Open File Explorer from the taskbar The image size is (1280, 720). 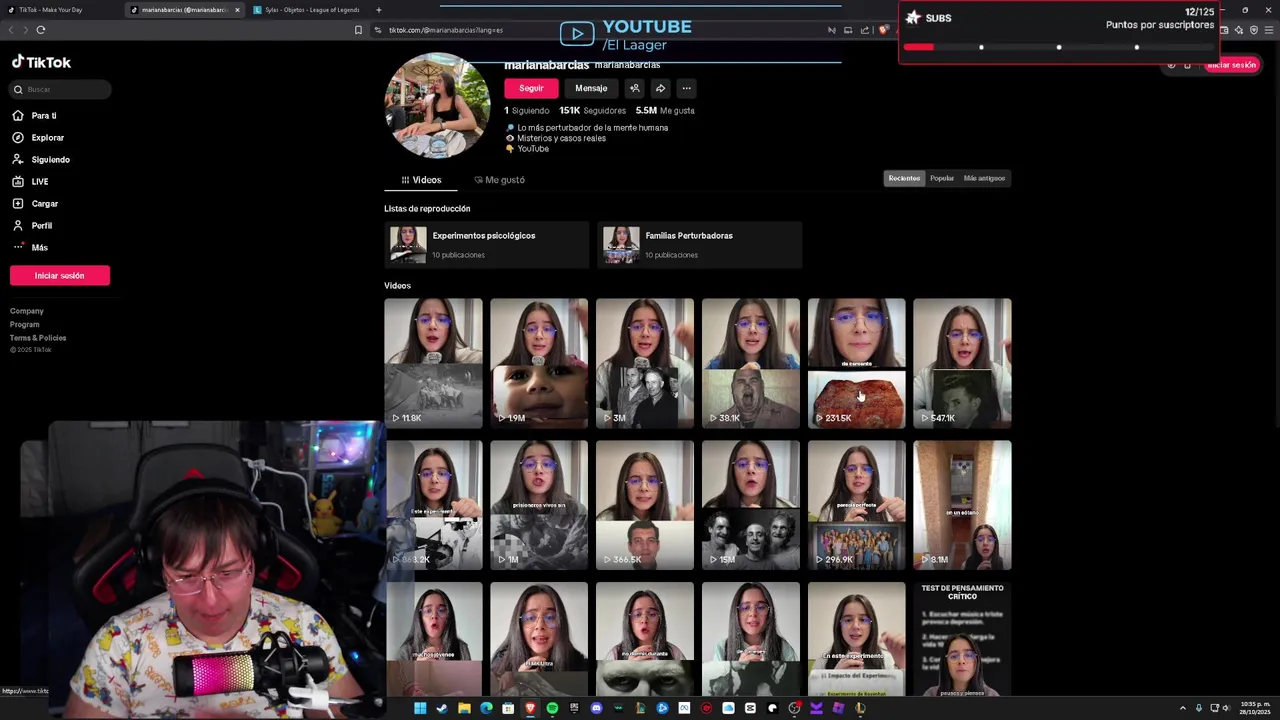[x=464, y=708]
